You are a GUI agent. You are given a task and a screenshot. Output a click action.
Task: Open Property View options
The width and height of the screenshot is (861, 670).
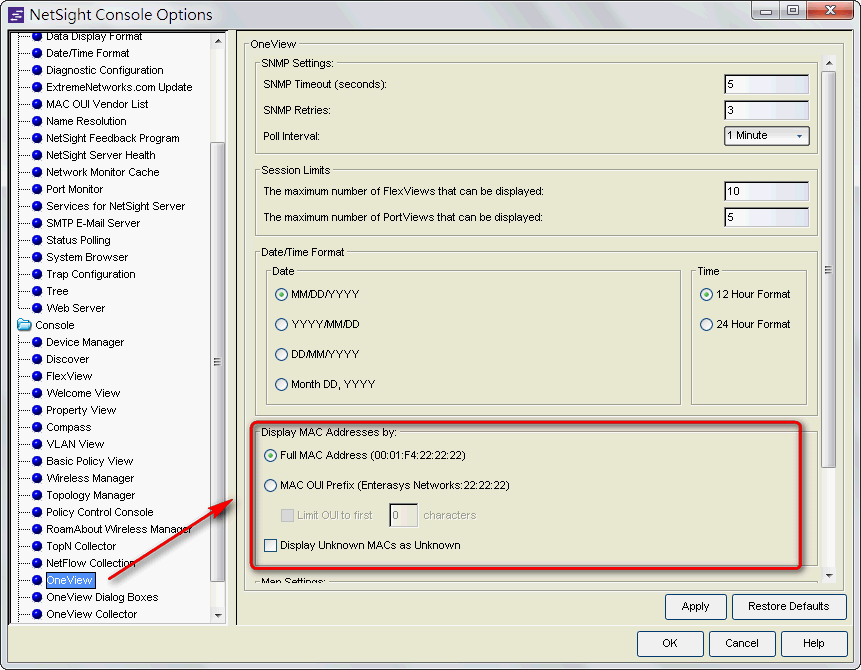[81, 411]
